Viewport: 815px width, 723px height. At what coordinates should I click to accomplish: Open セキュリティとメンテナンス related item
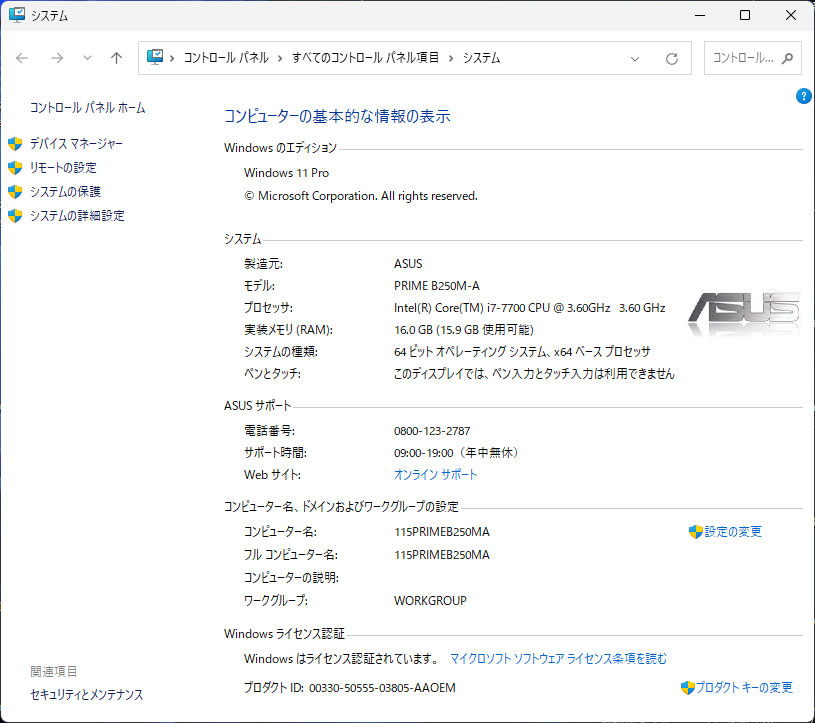[x=87, y=694]
